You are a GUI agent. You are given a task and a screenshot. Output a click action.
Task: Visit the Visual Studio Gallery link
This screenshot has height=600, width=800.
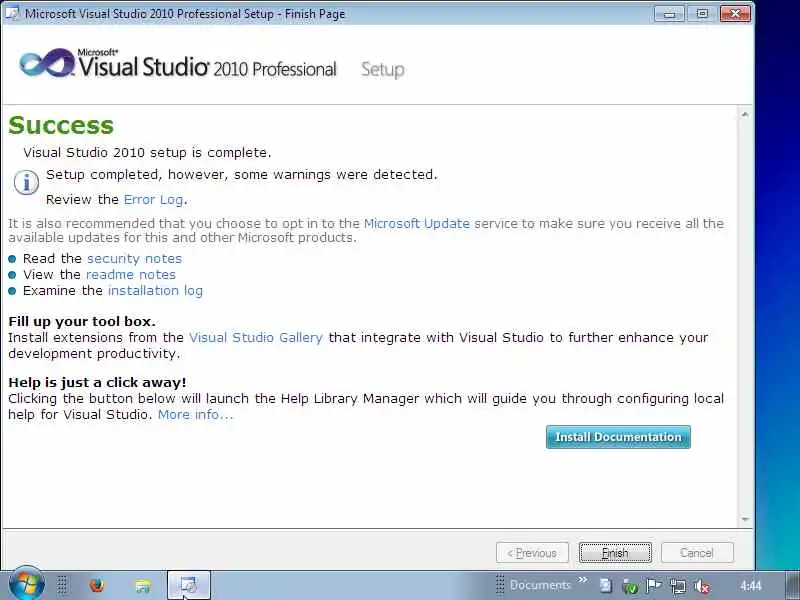coord(256,337)
